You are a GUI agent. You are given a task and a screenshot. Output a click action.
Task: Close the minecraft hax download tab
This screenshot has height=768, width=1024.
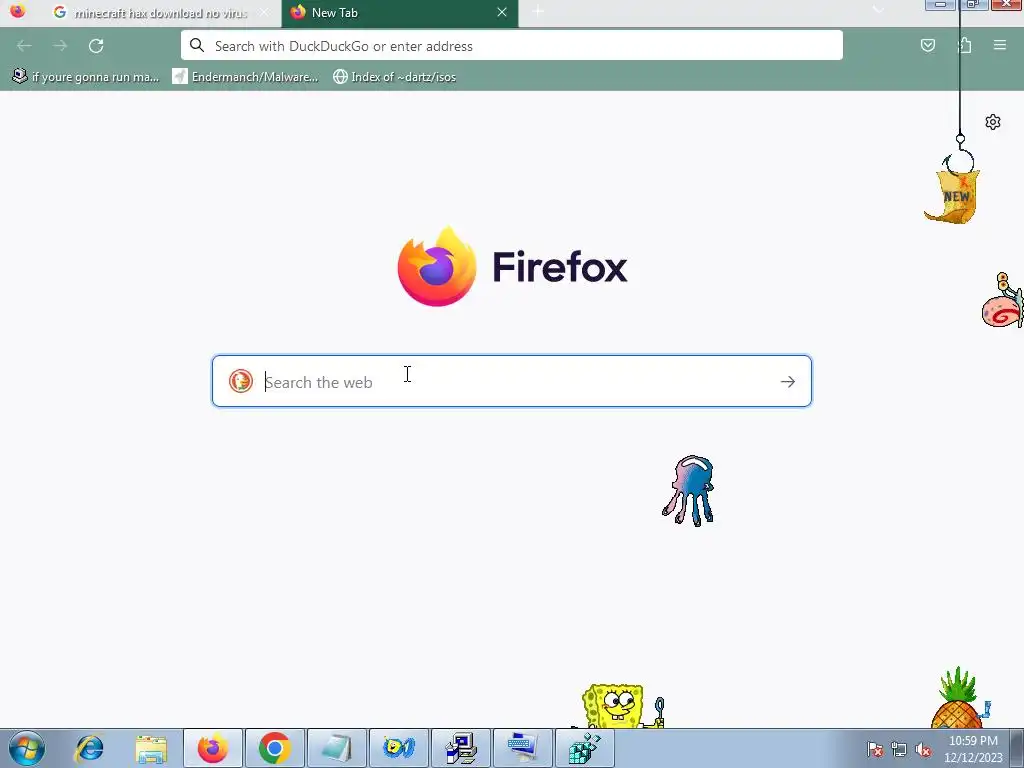click(264, 12)
